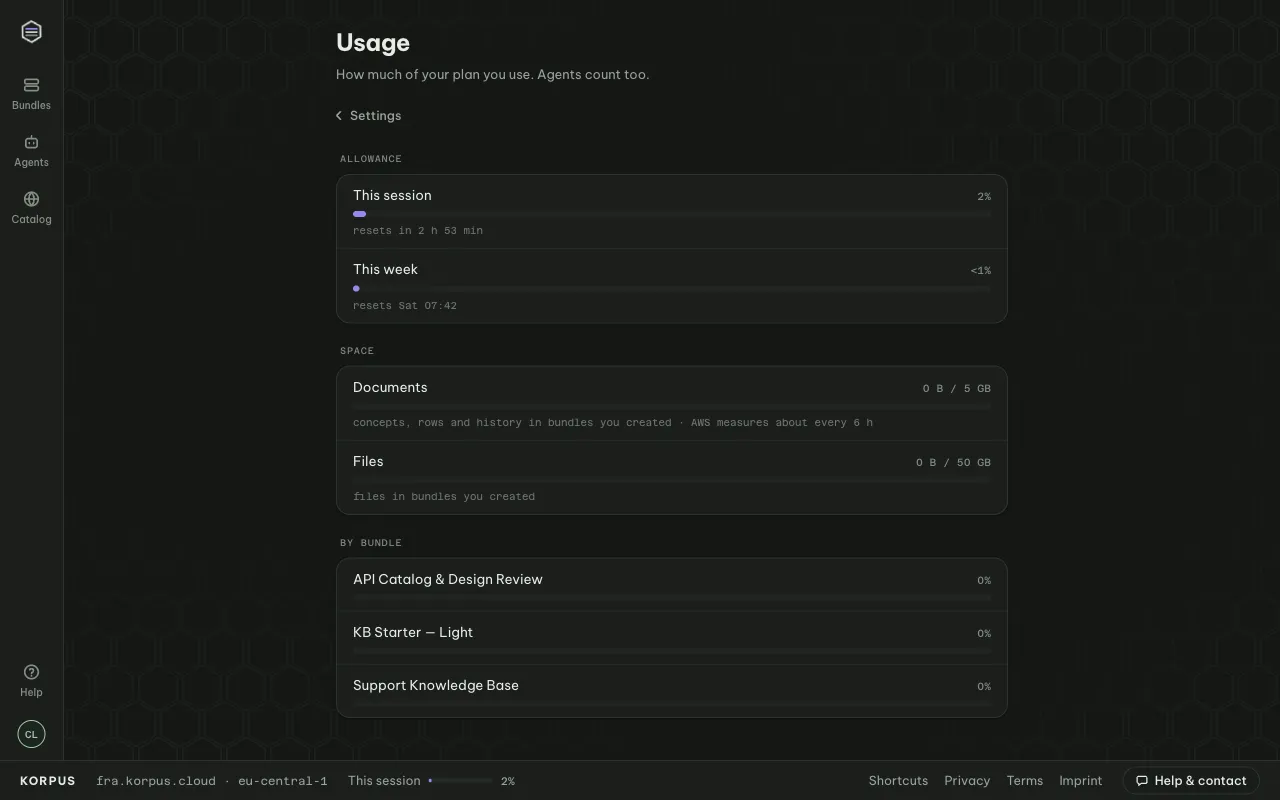Click the Files storage row title
The image size is (1280, 800).
pos(368,462)
